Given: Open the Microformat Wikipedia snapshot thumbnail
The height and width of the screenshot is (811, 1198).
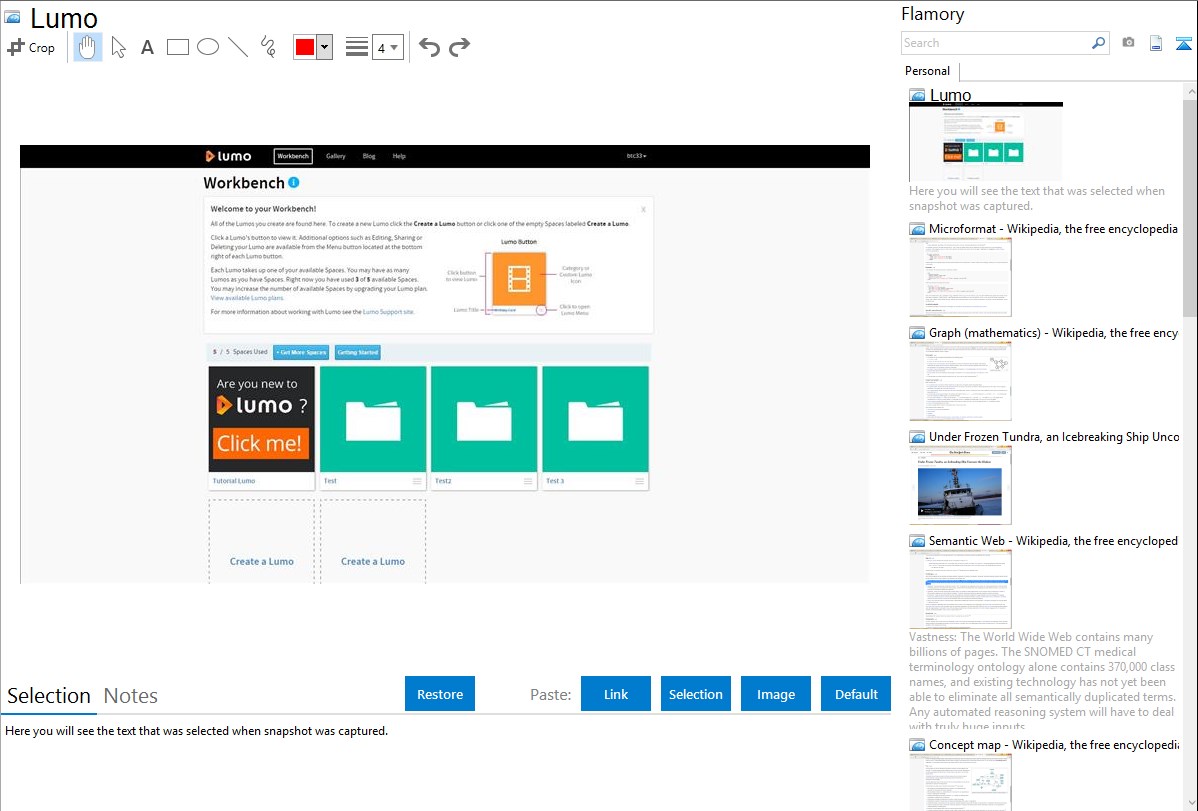Looking at the screenshot, I should point(960,277).
